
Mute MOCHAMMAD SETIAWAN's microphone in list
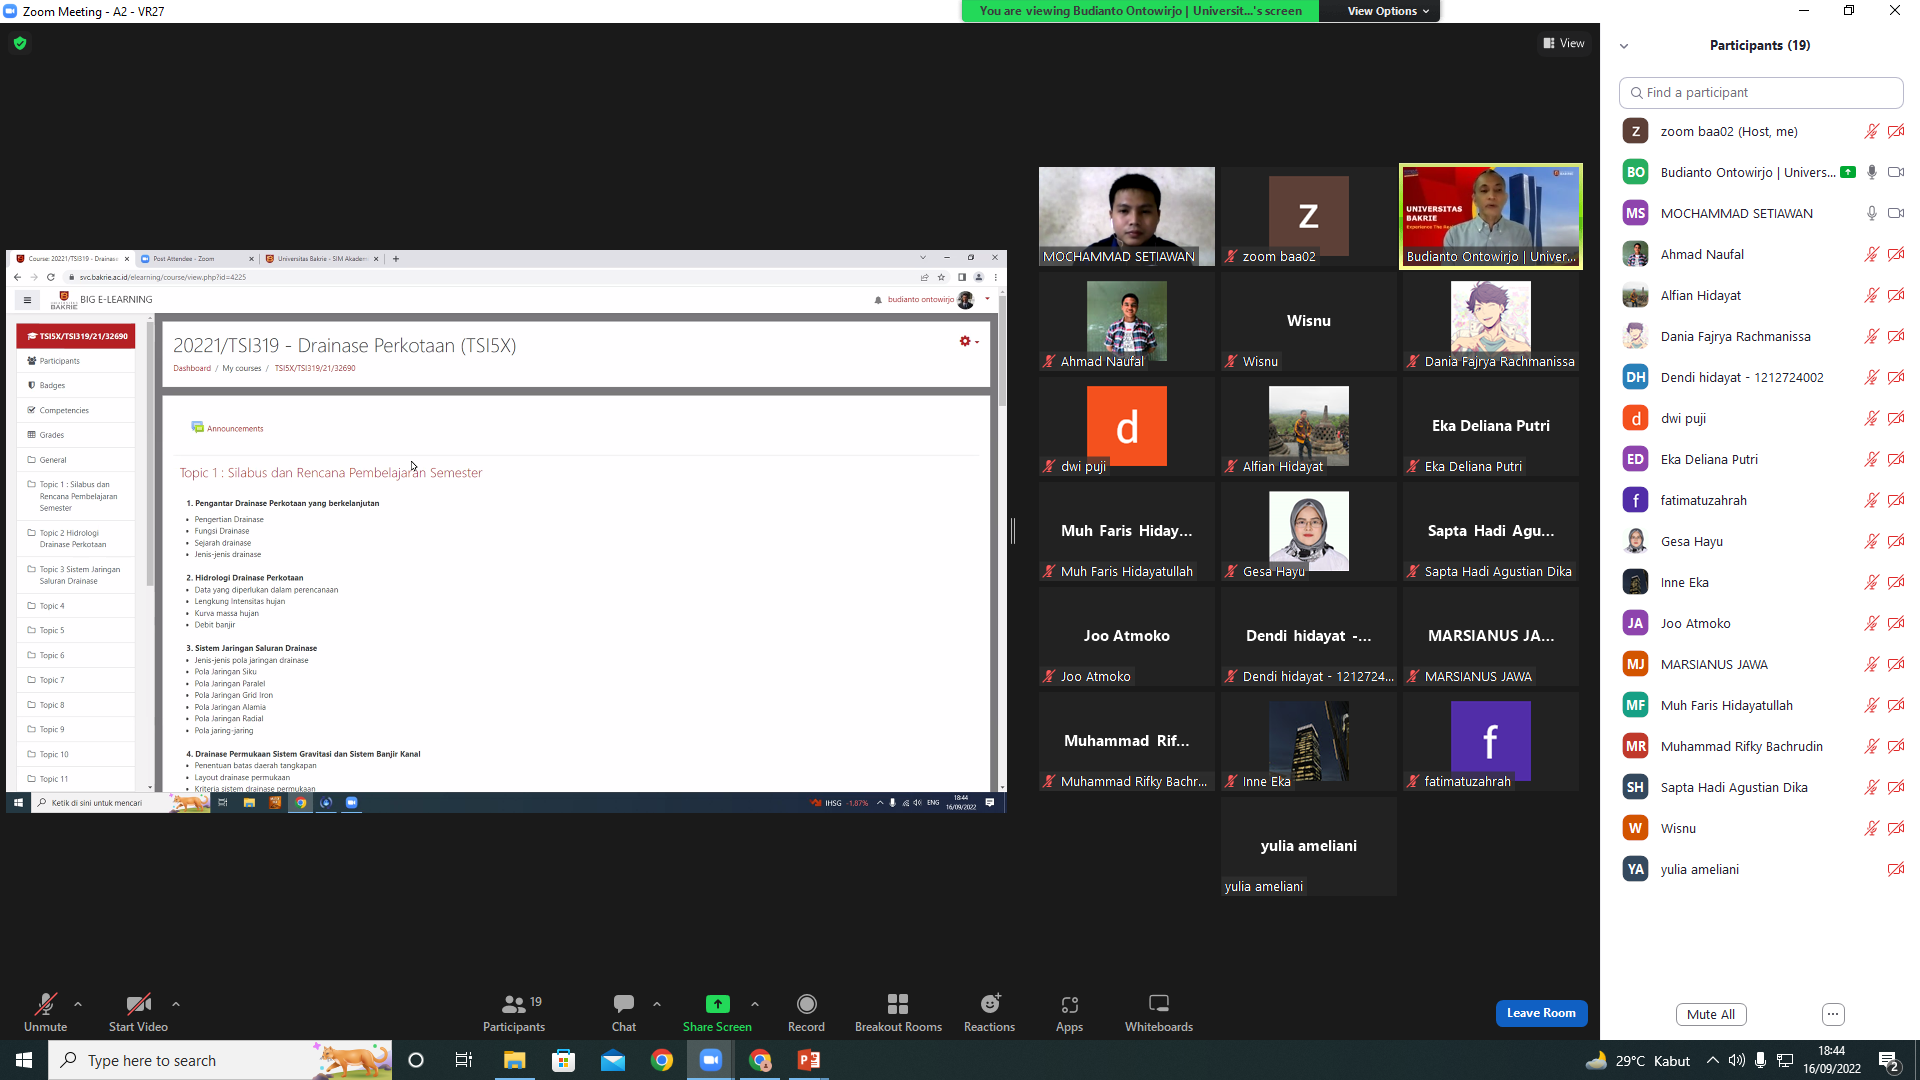(x=1871, y=213)
